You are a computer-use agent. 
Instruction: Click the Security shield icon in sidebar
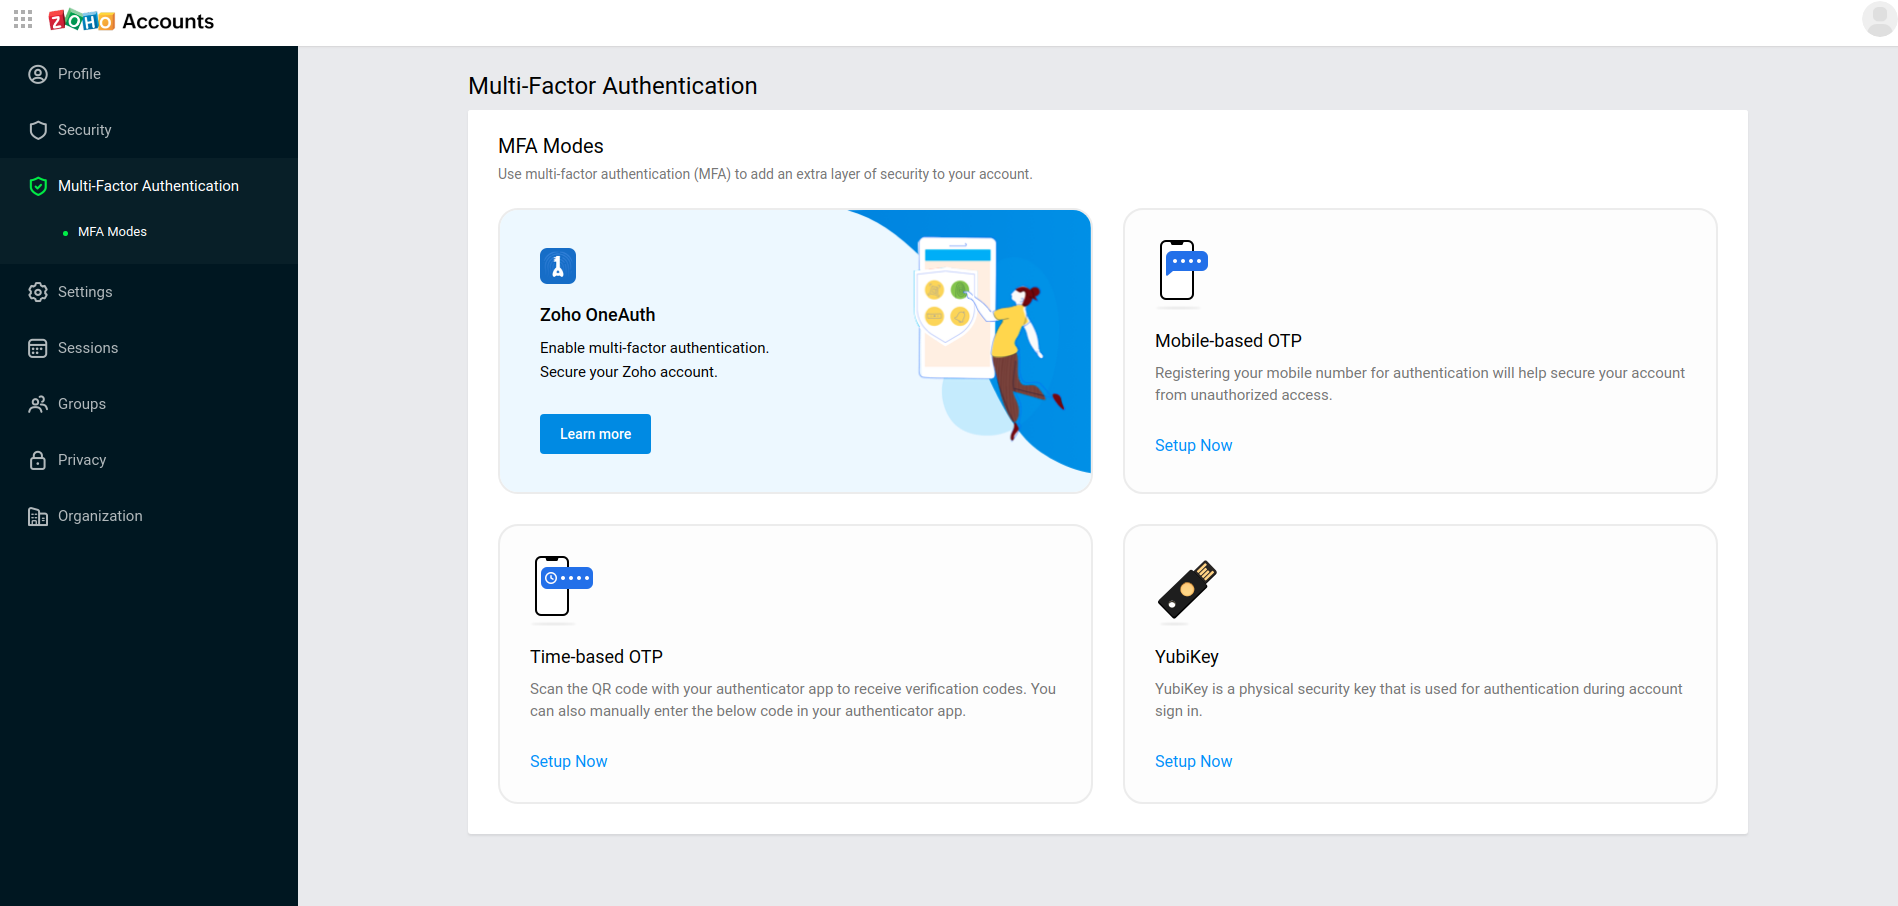pos(38,130)
